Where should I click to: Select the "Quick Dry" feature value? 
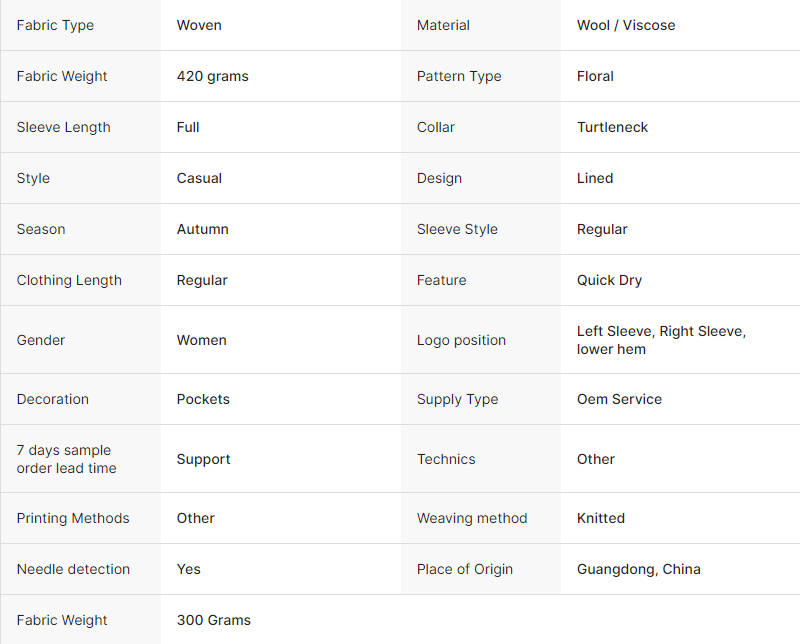(609, 280)
